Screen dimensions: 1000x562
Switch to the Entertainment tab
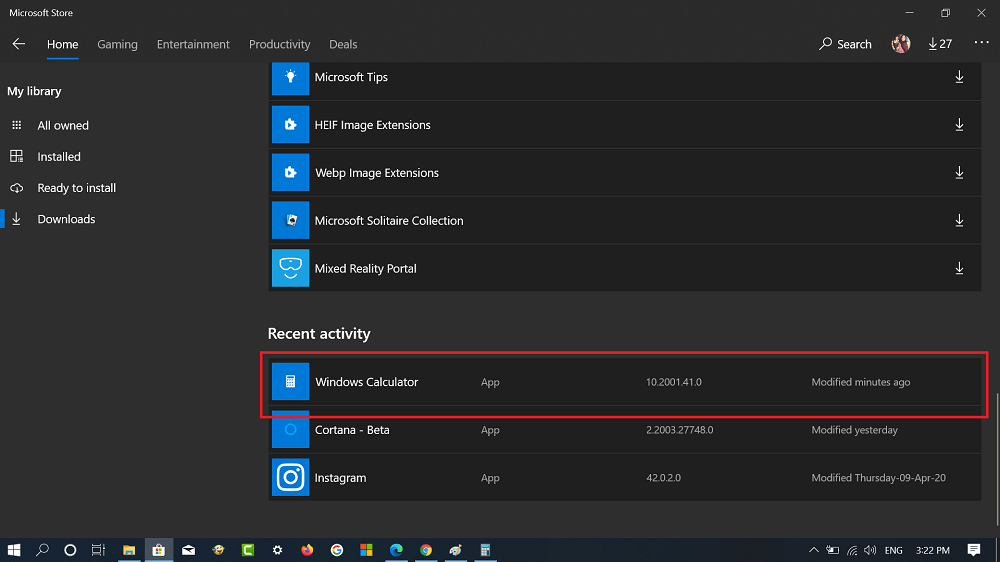[193, 44]
